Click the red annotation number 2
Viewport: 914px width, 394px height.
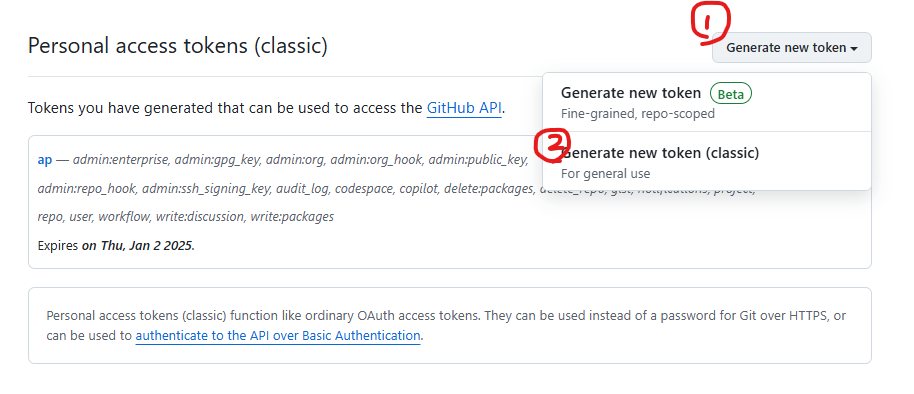point(553,145)
